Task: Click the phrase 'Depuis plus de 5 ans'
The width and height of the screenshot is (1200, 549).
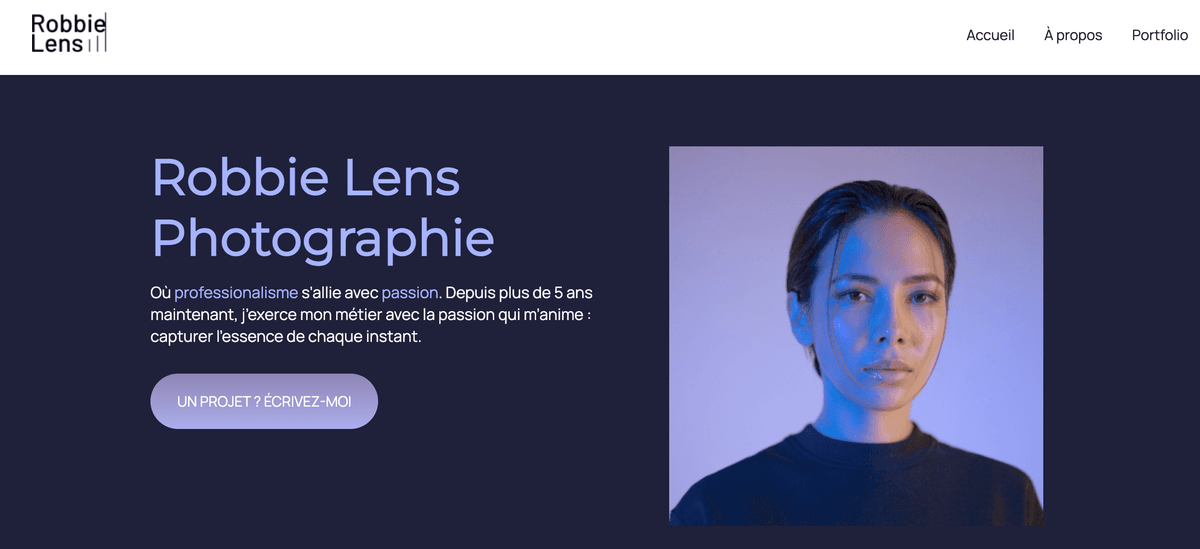Action: 519,293
